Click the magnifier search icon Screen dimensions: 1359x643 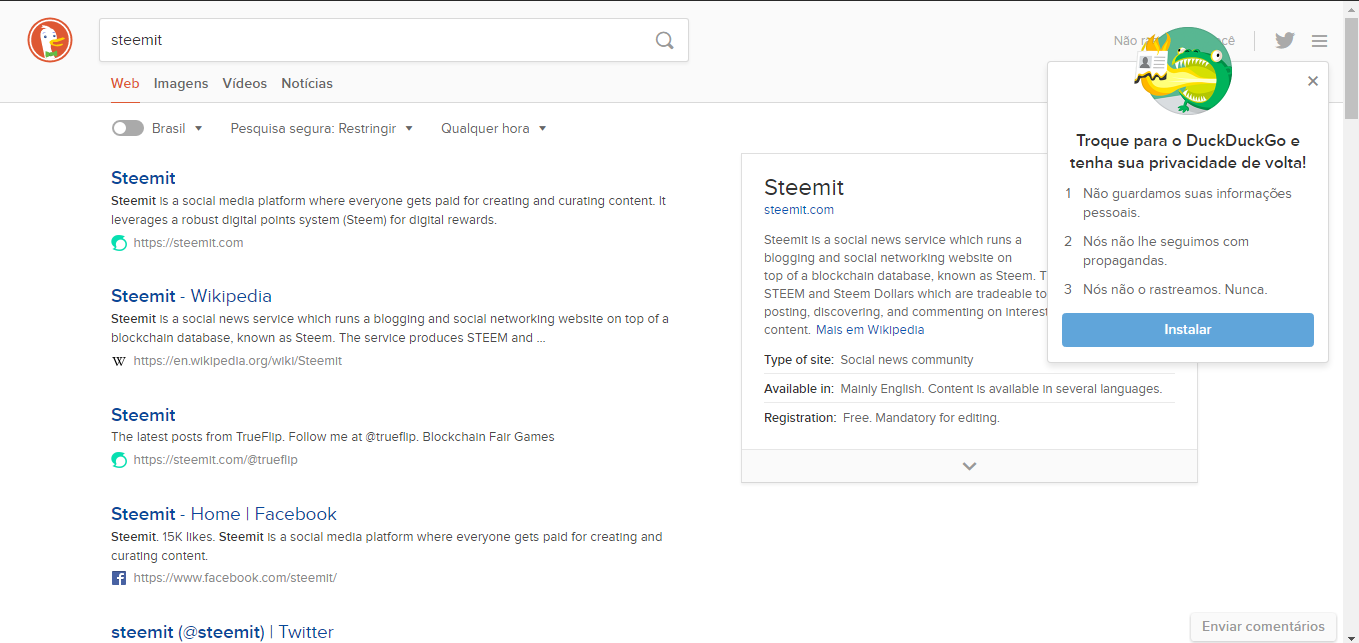click(x=665, y=40)
